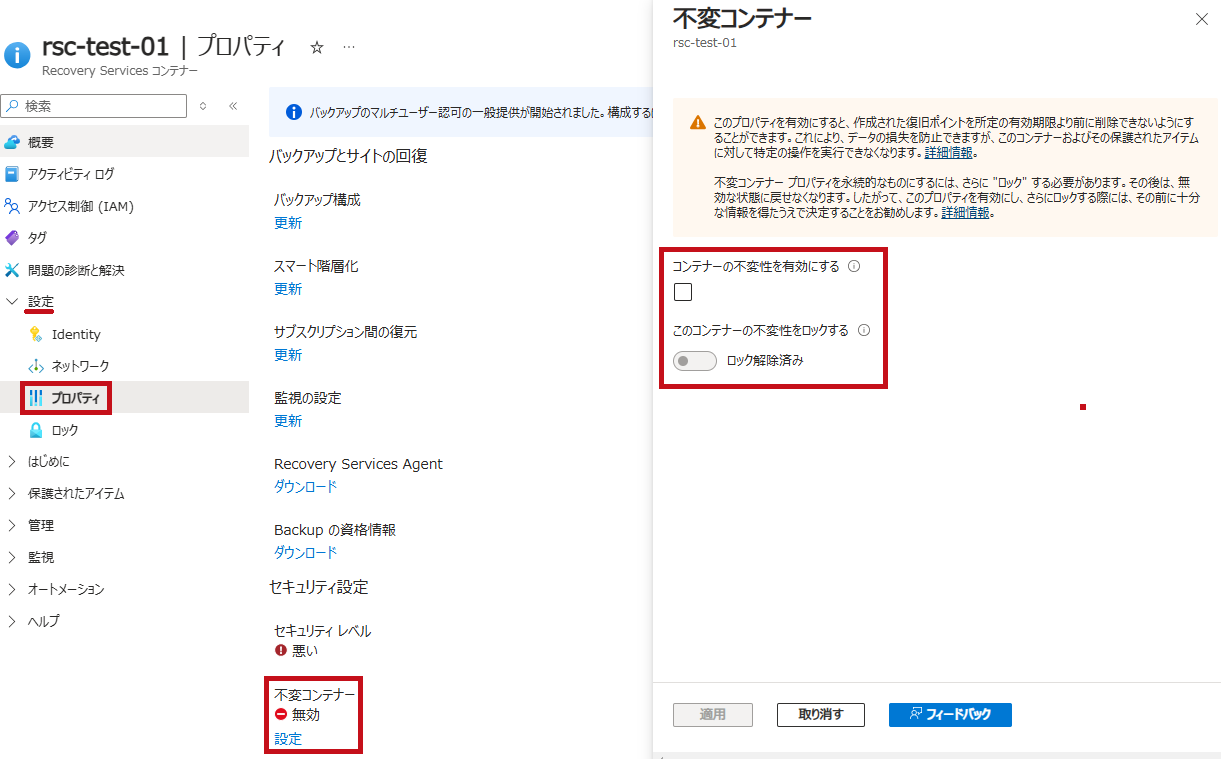Click the ネットワーク icon
The width and height of the screenshot is (1221, 759).
point(36,366)
